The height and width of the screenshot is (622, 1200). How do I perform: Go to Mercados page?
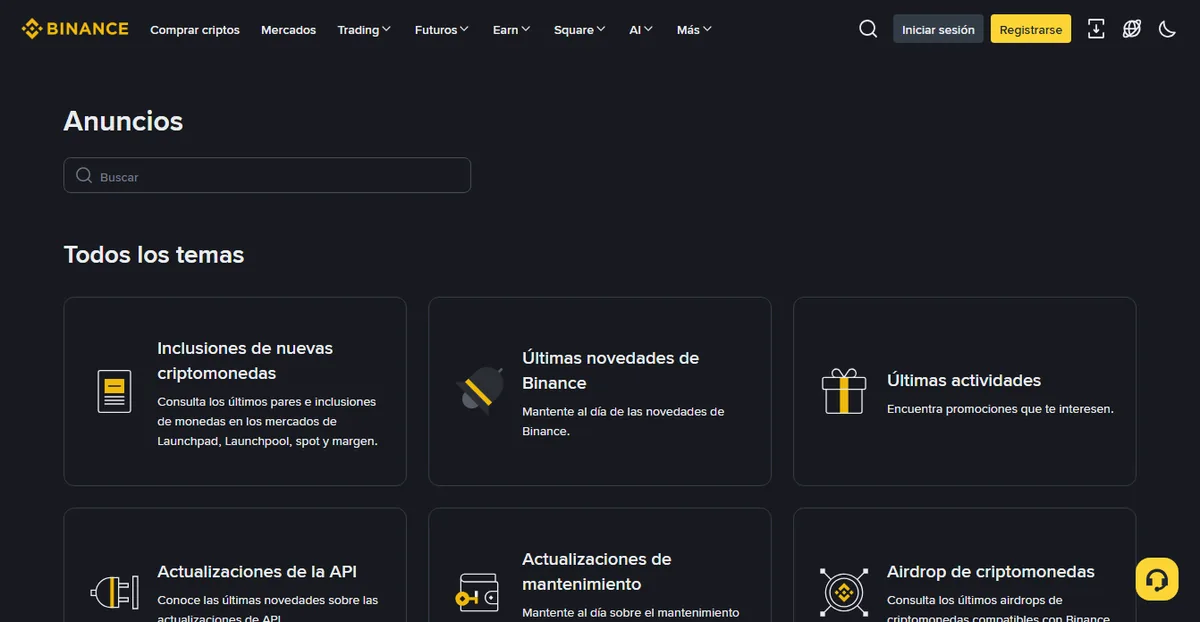[288, 30]
